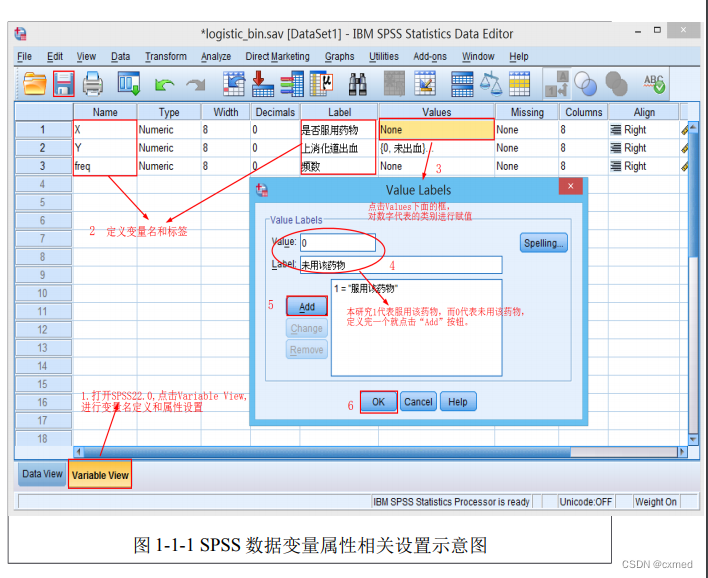Click vertical scrollbar down arrow
This screenshot has height=578, width=708.
693,439
